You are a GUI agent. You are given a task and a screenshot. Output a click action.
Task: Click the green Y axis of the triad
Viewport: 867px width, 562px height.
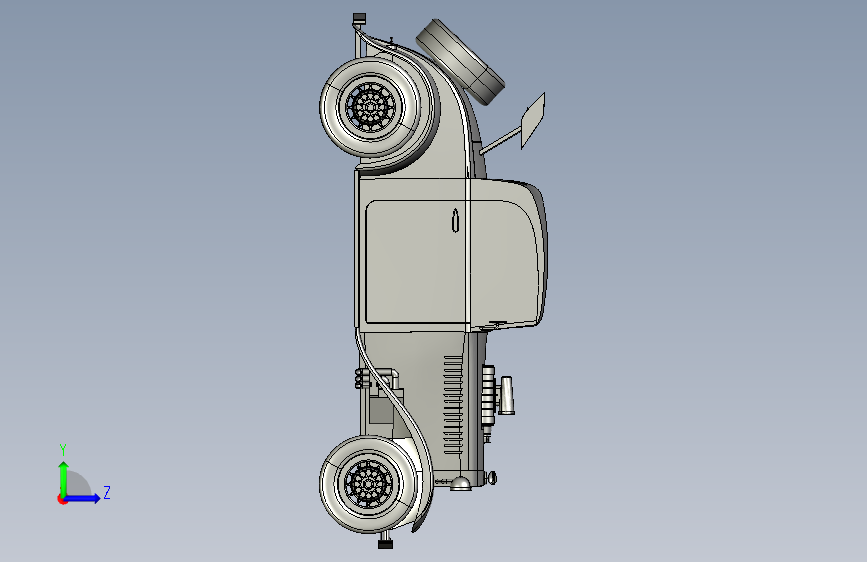click(x=64, y=478)
